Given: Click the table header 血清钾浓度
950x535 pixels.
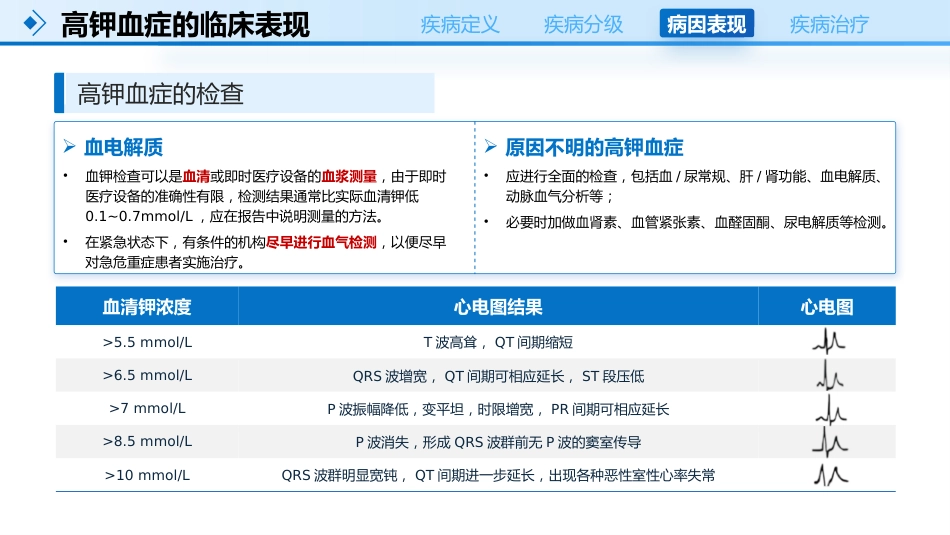Looking at the screenshot, I should 147,307.
